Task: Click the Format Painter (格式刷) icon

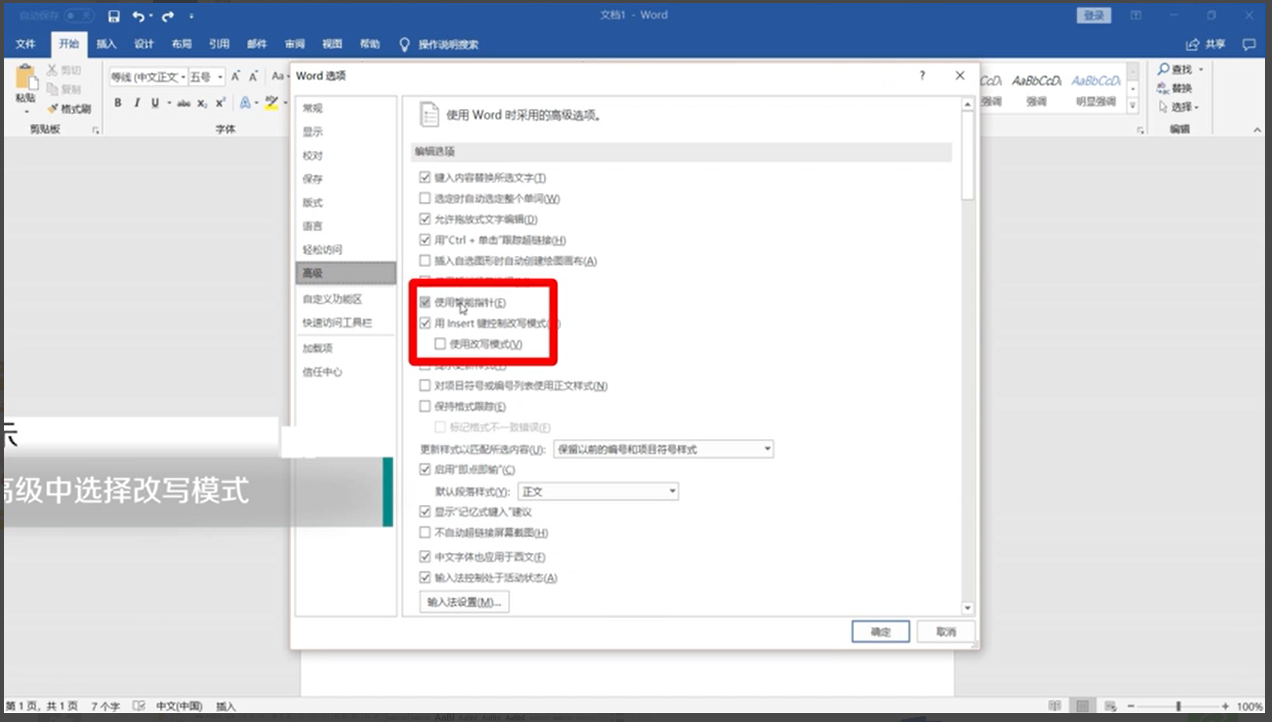Action: [54, 109]
